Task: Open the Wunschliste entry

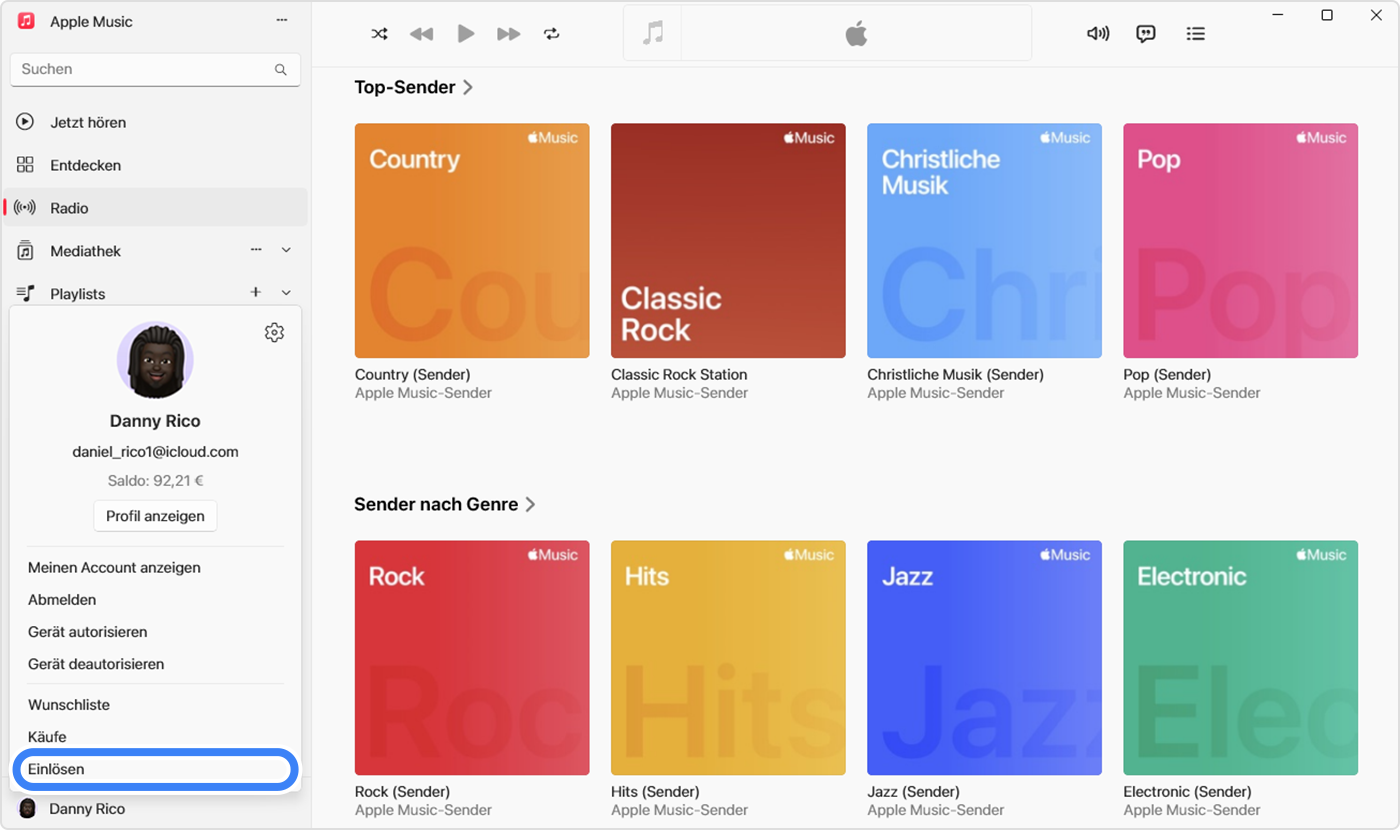Action: [x=69, y=705]
